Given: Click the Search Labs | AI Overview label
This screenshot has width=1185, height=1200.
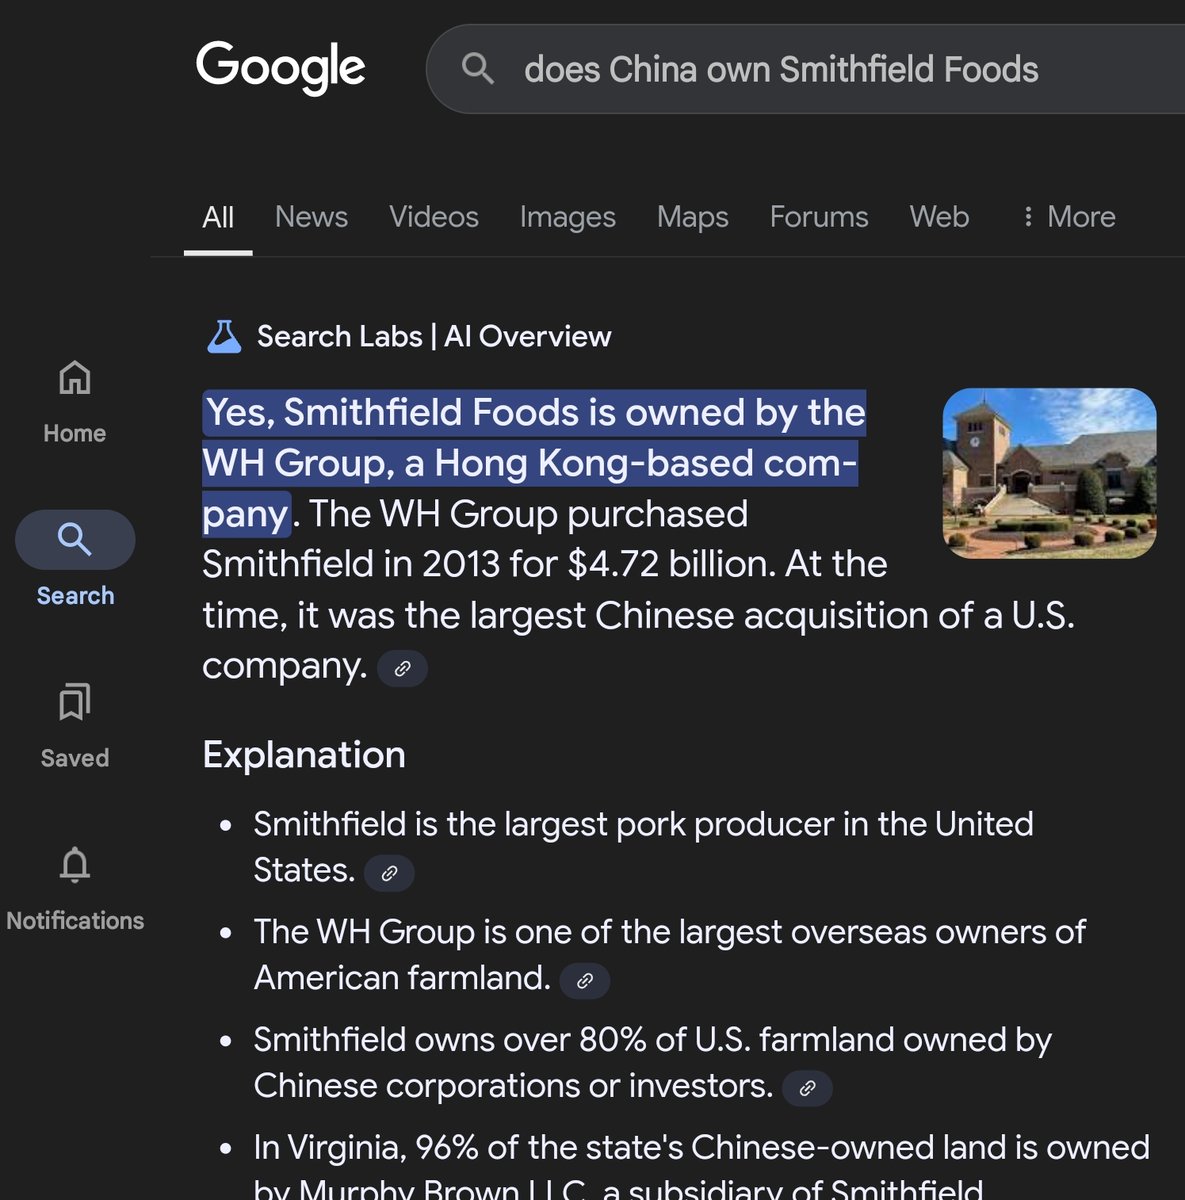Looking at the screenshot, I should pyautogui.click(x=434, y=337).
